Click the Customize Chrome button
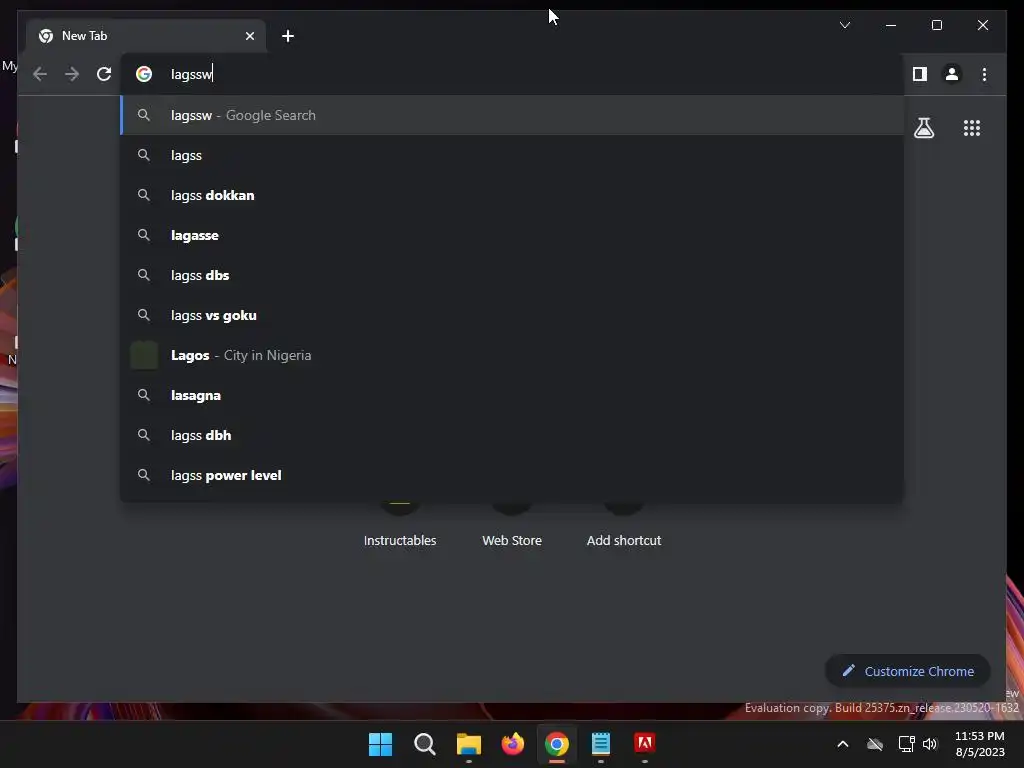Screen dimensions: 1024x768 pyautogui.click(x=908, y=671)
